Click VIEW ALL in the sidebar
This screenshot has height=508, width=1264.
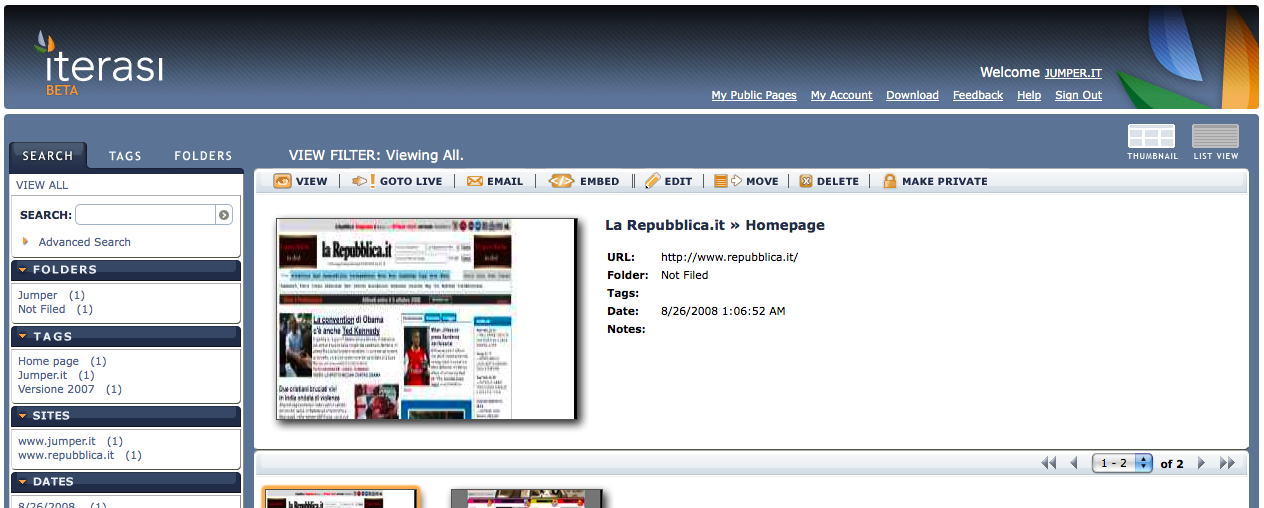tap(42, 185)
